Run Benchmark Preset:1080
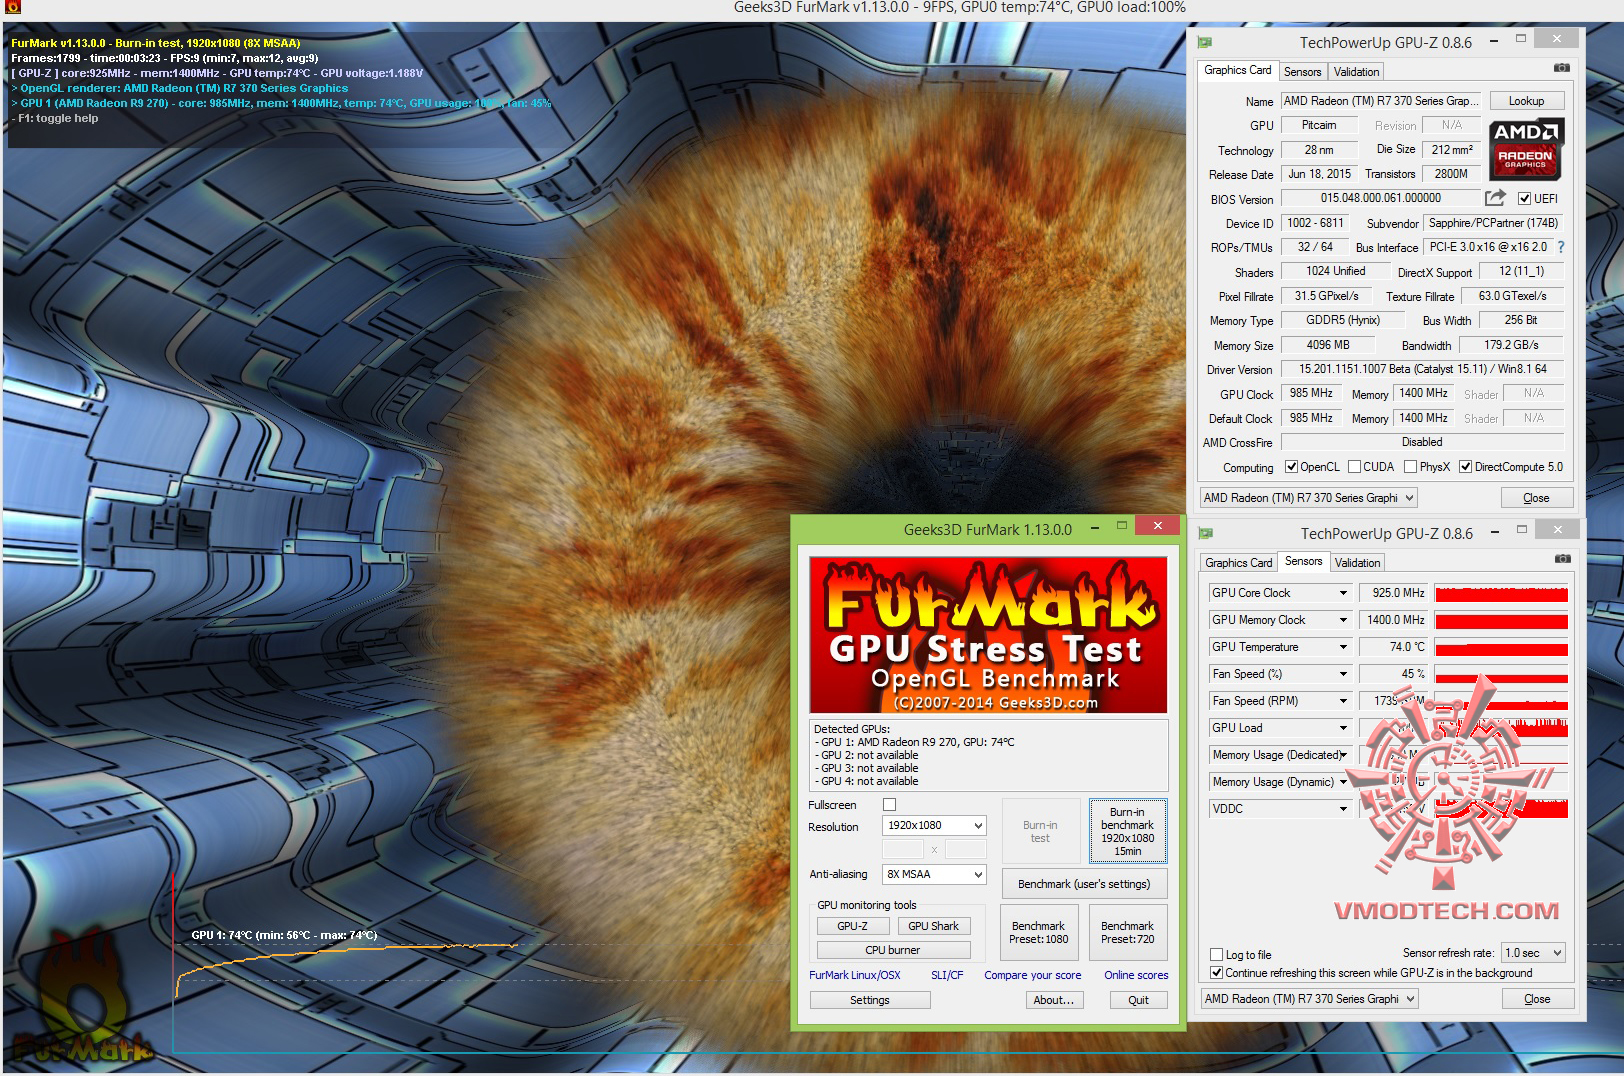The width and height of the screenshot is (1624, 1076). point(1039,933)
